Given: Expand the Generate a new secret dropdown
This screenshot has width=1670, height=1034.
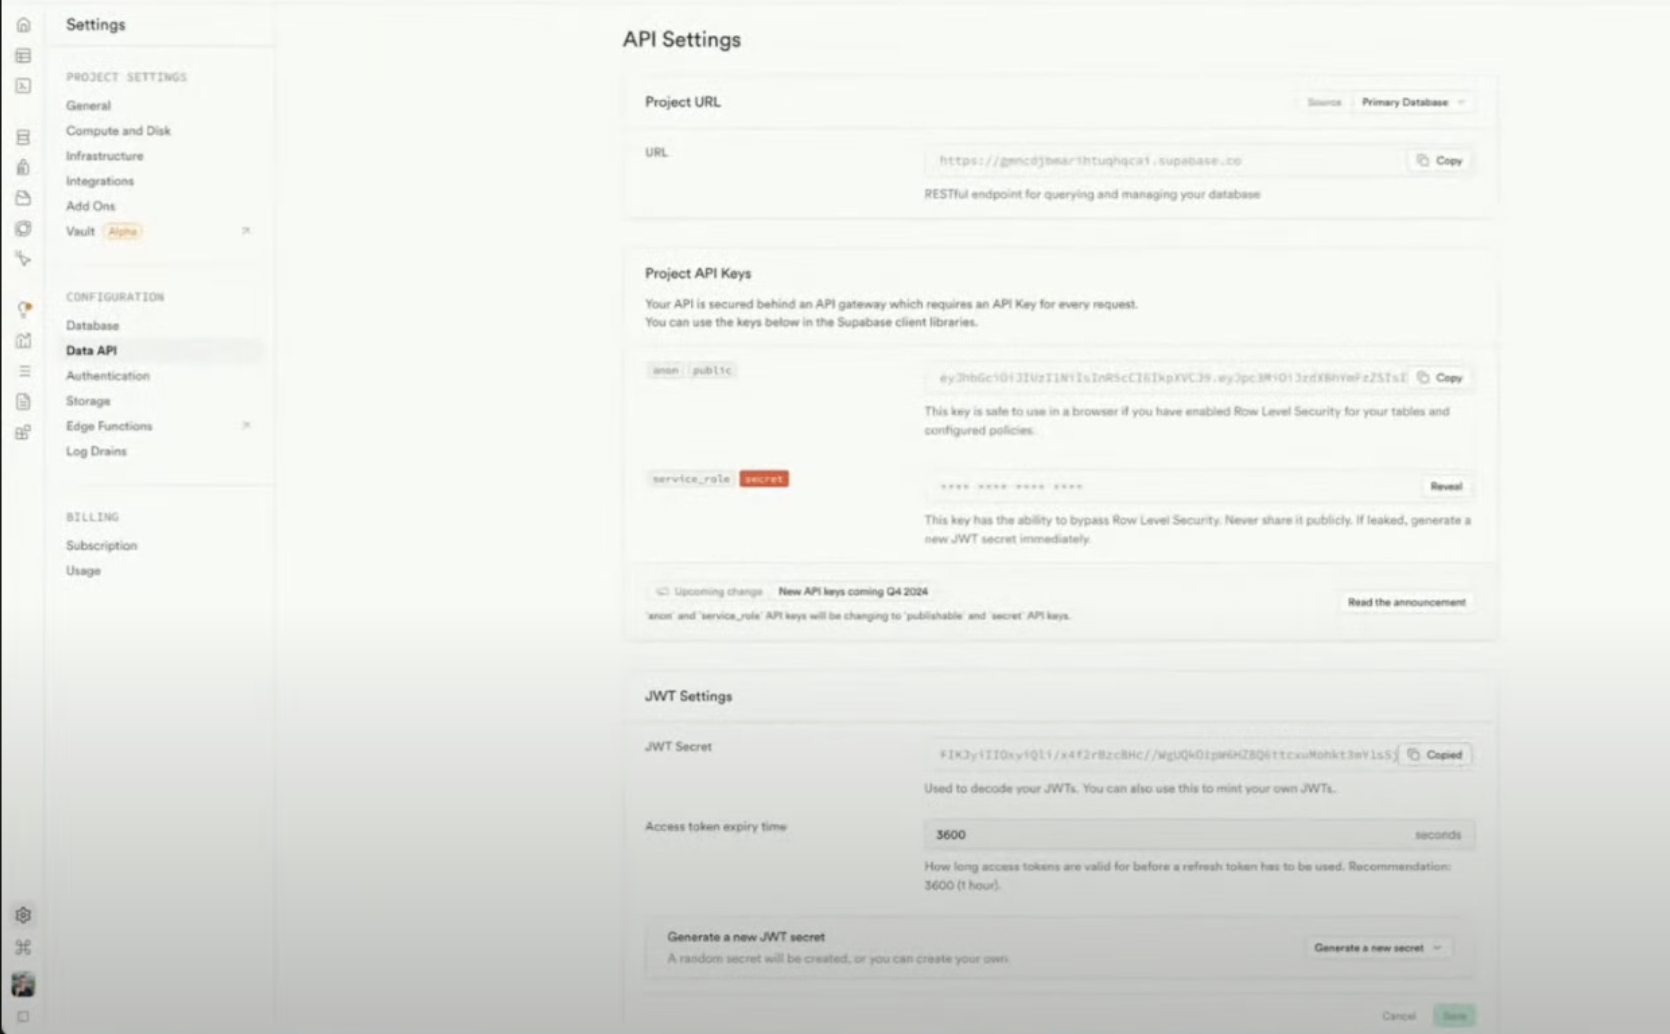Looking at the screenshot, I should (1377, 947).
